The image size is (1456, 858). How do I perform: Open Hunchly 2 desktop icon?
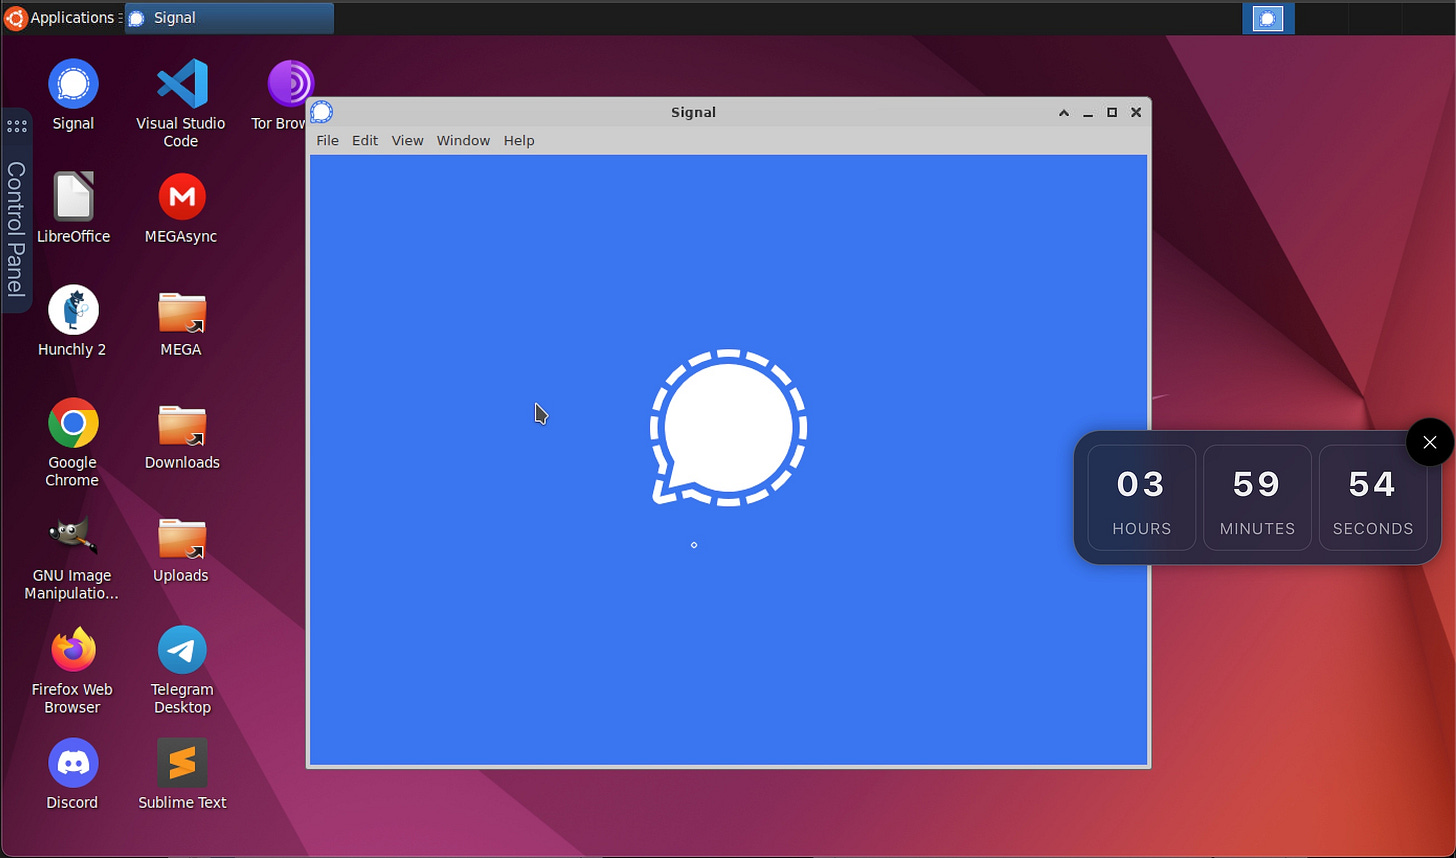pyautogui.click(x=73, y=310)
